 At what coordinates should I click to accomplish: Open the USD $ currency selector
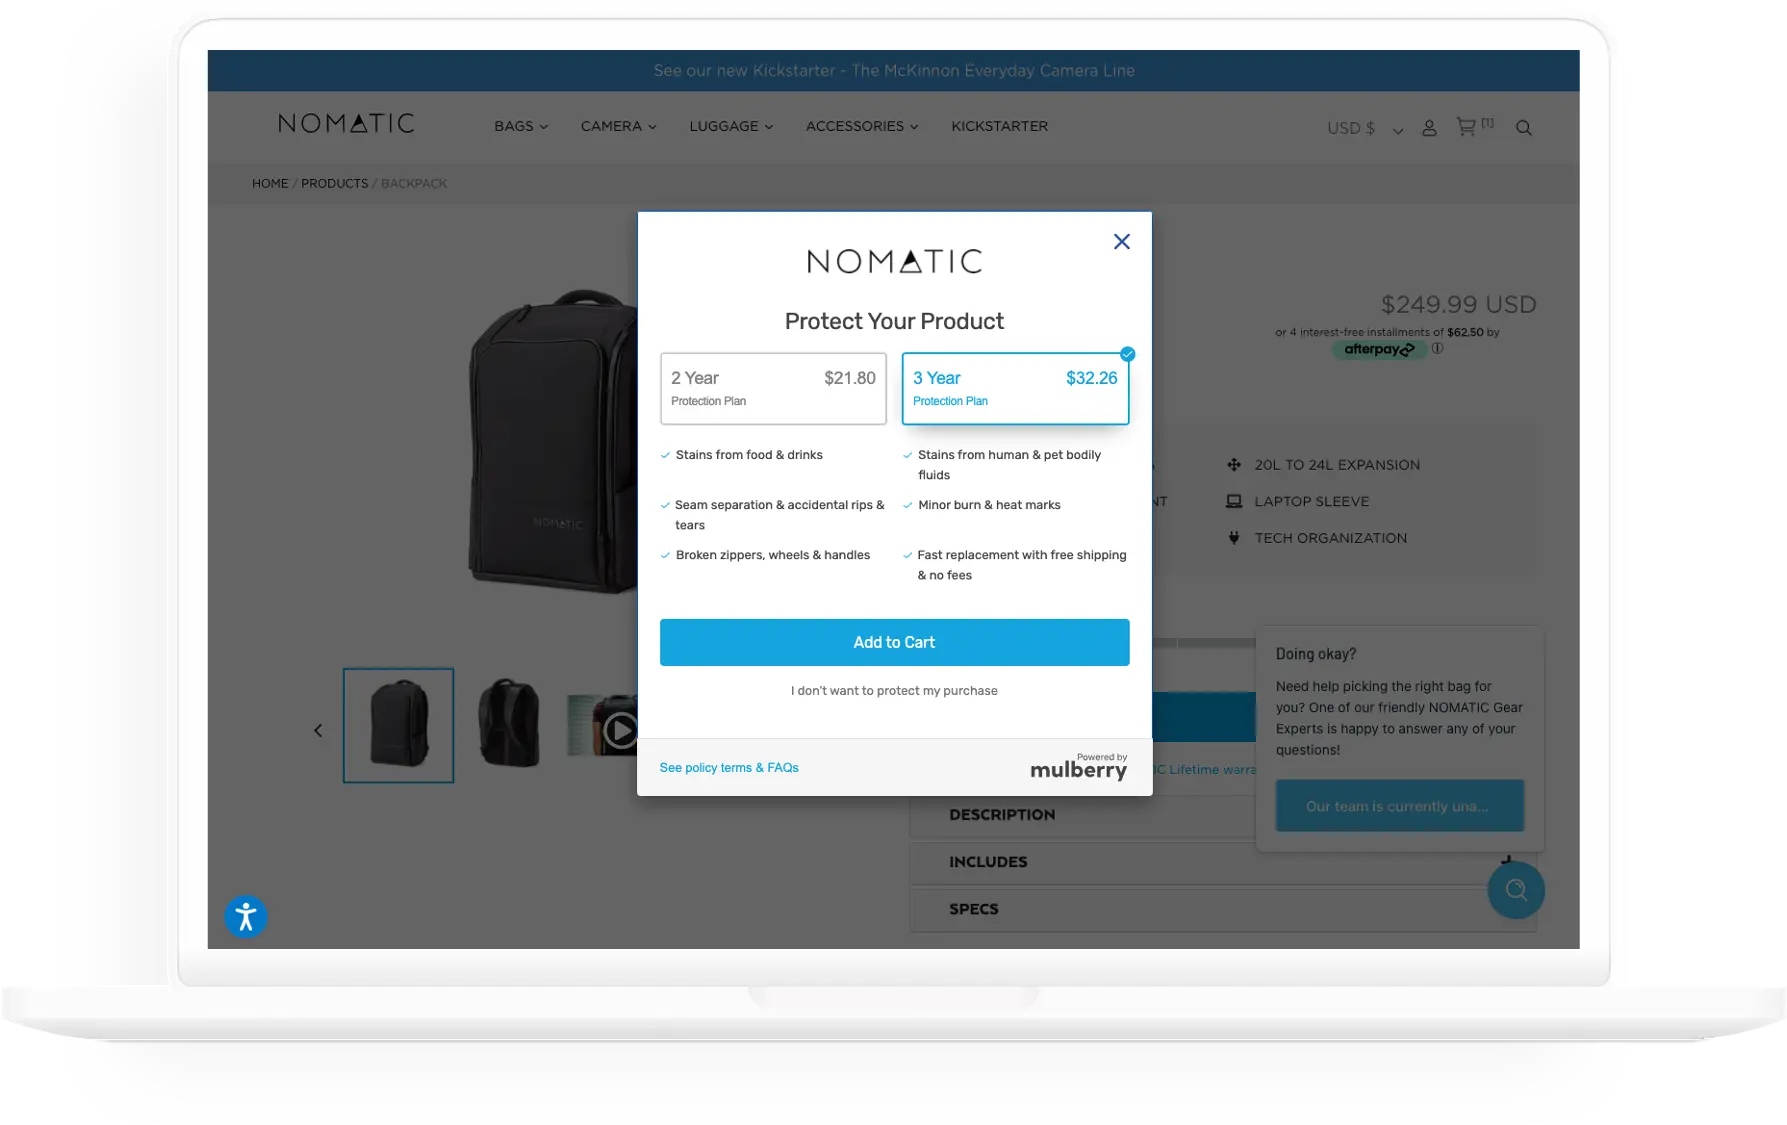click(1364, 128)
